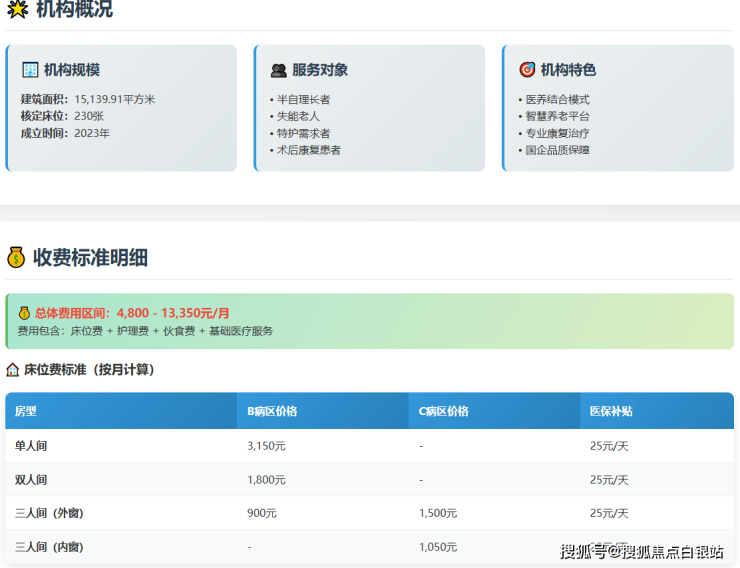The height and width of the screenshot is (568, 740).
Task: Click the target icon next to 机构特色
Action: [527, 70]
